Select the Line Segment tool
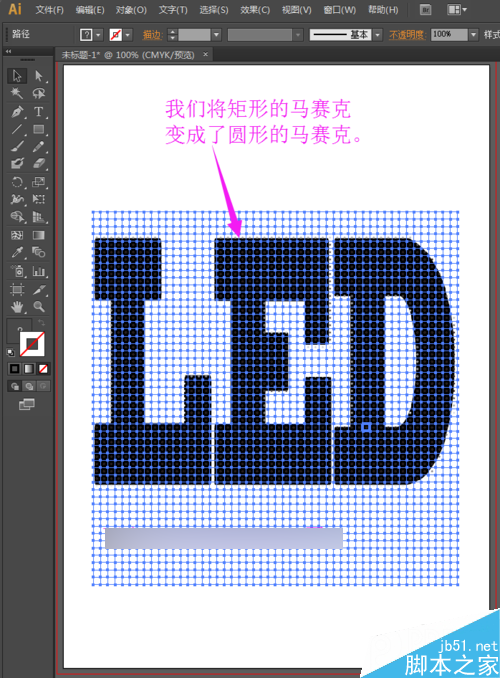Screen dimensions: 500x678 click(x=17, y=129)
